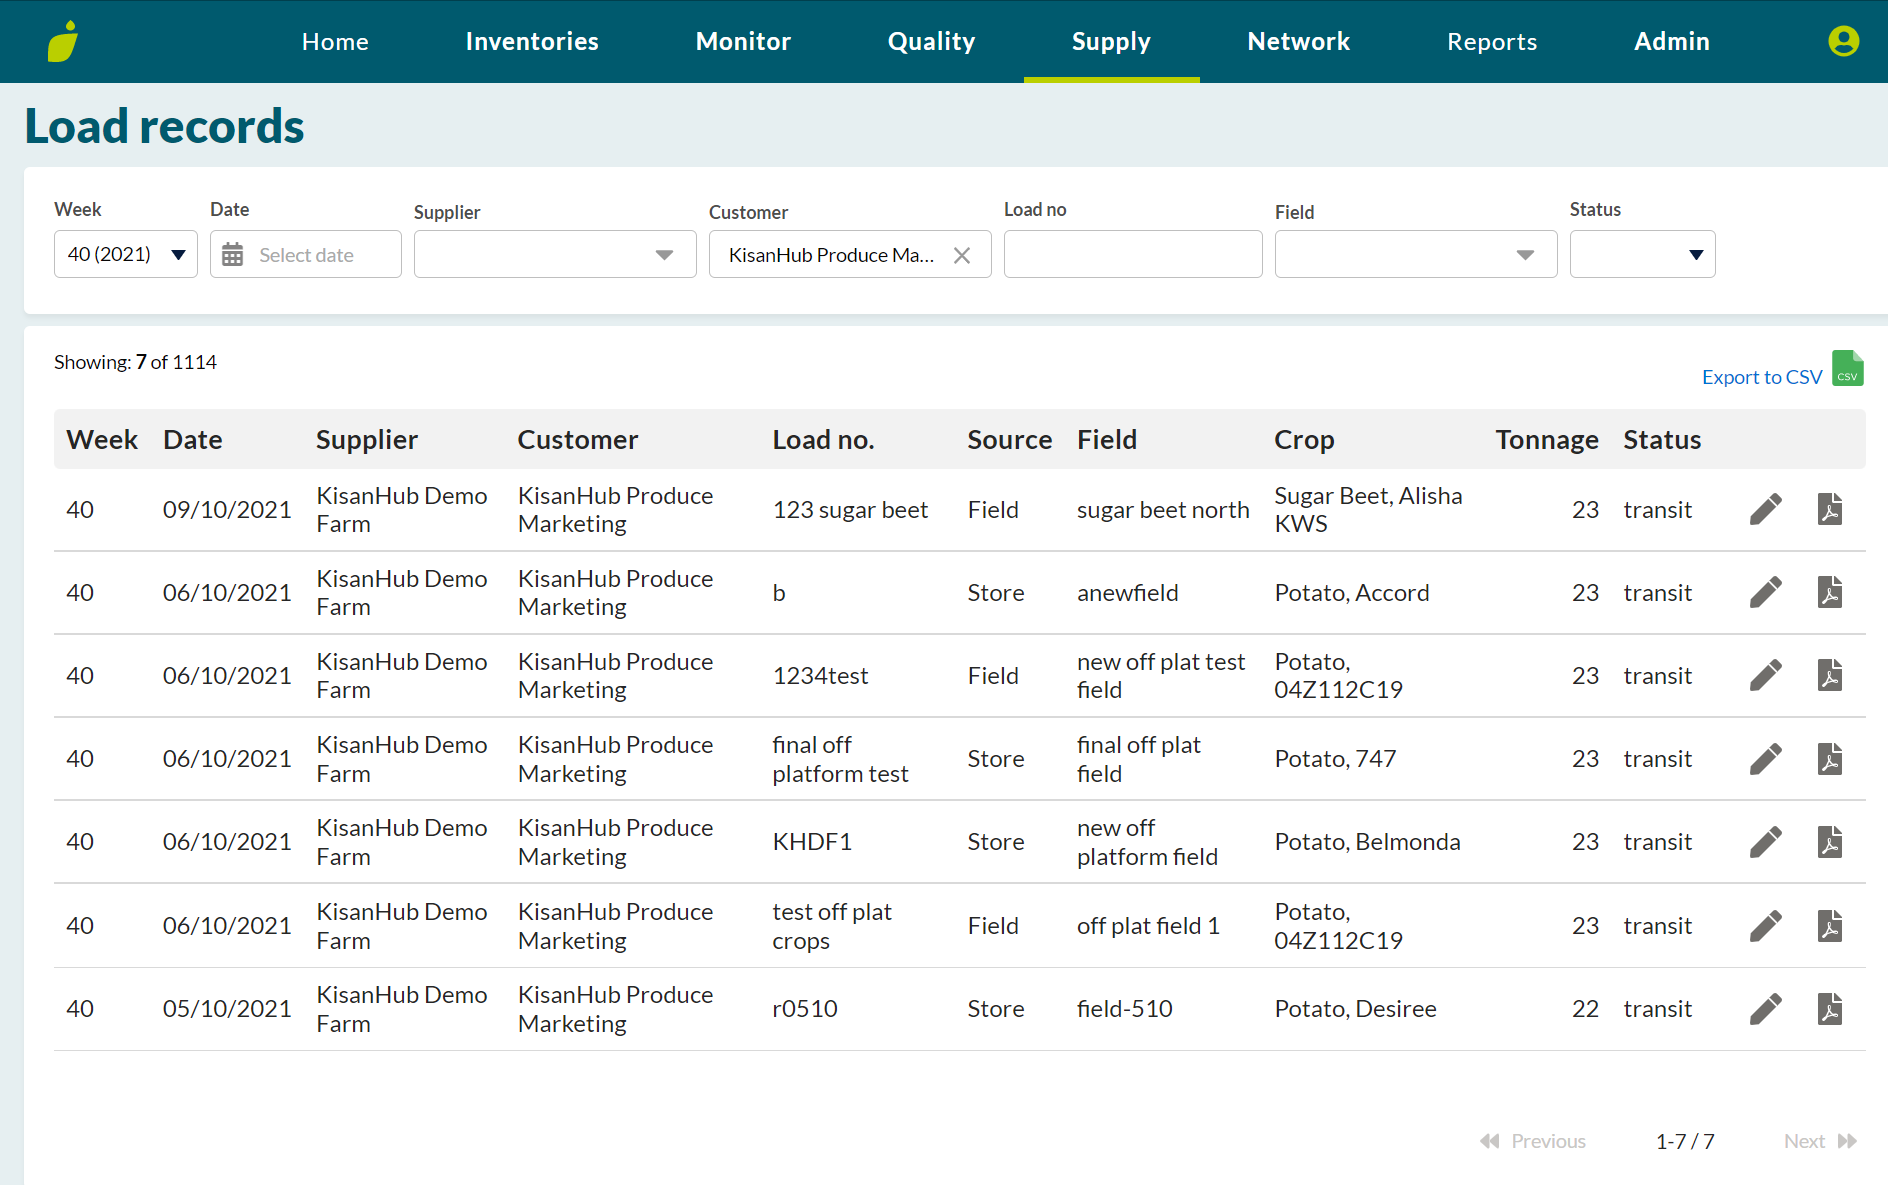
Task: Click the 'Potato, Desiree' crop cell
Action: [1355, 1009]
